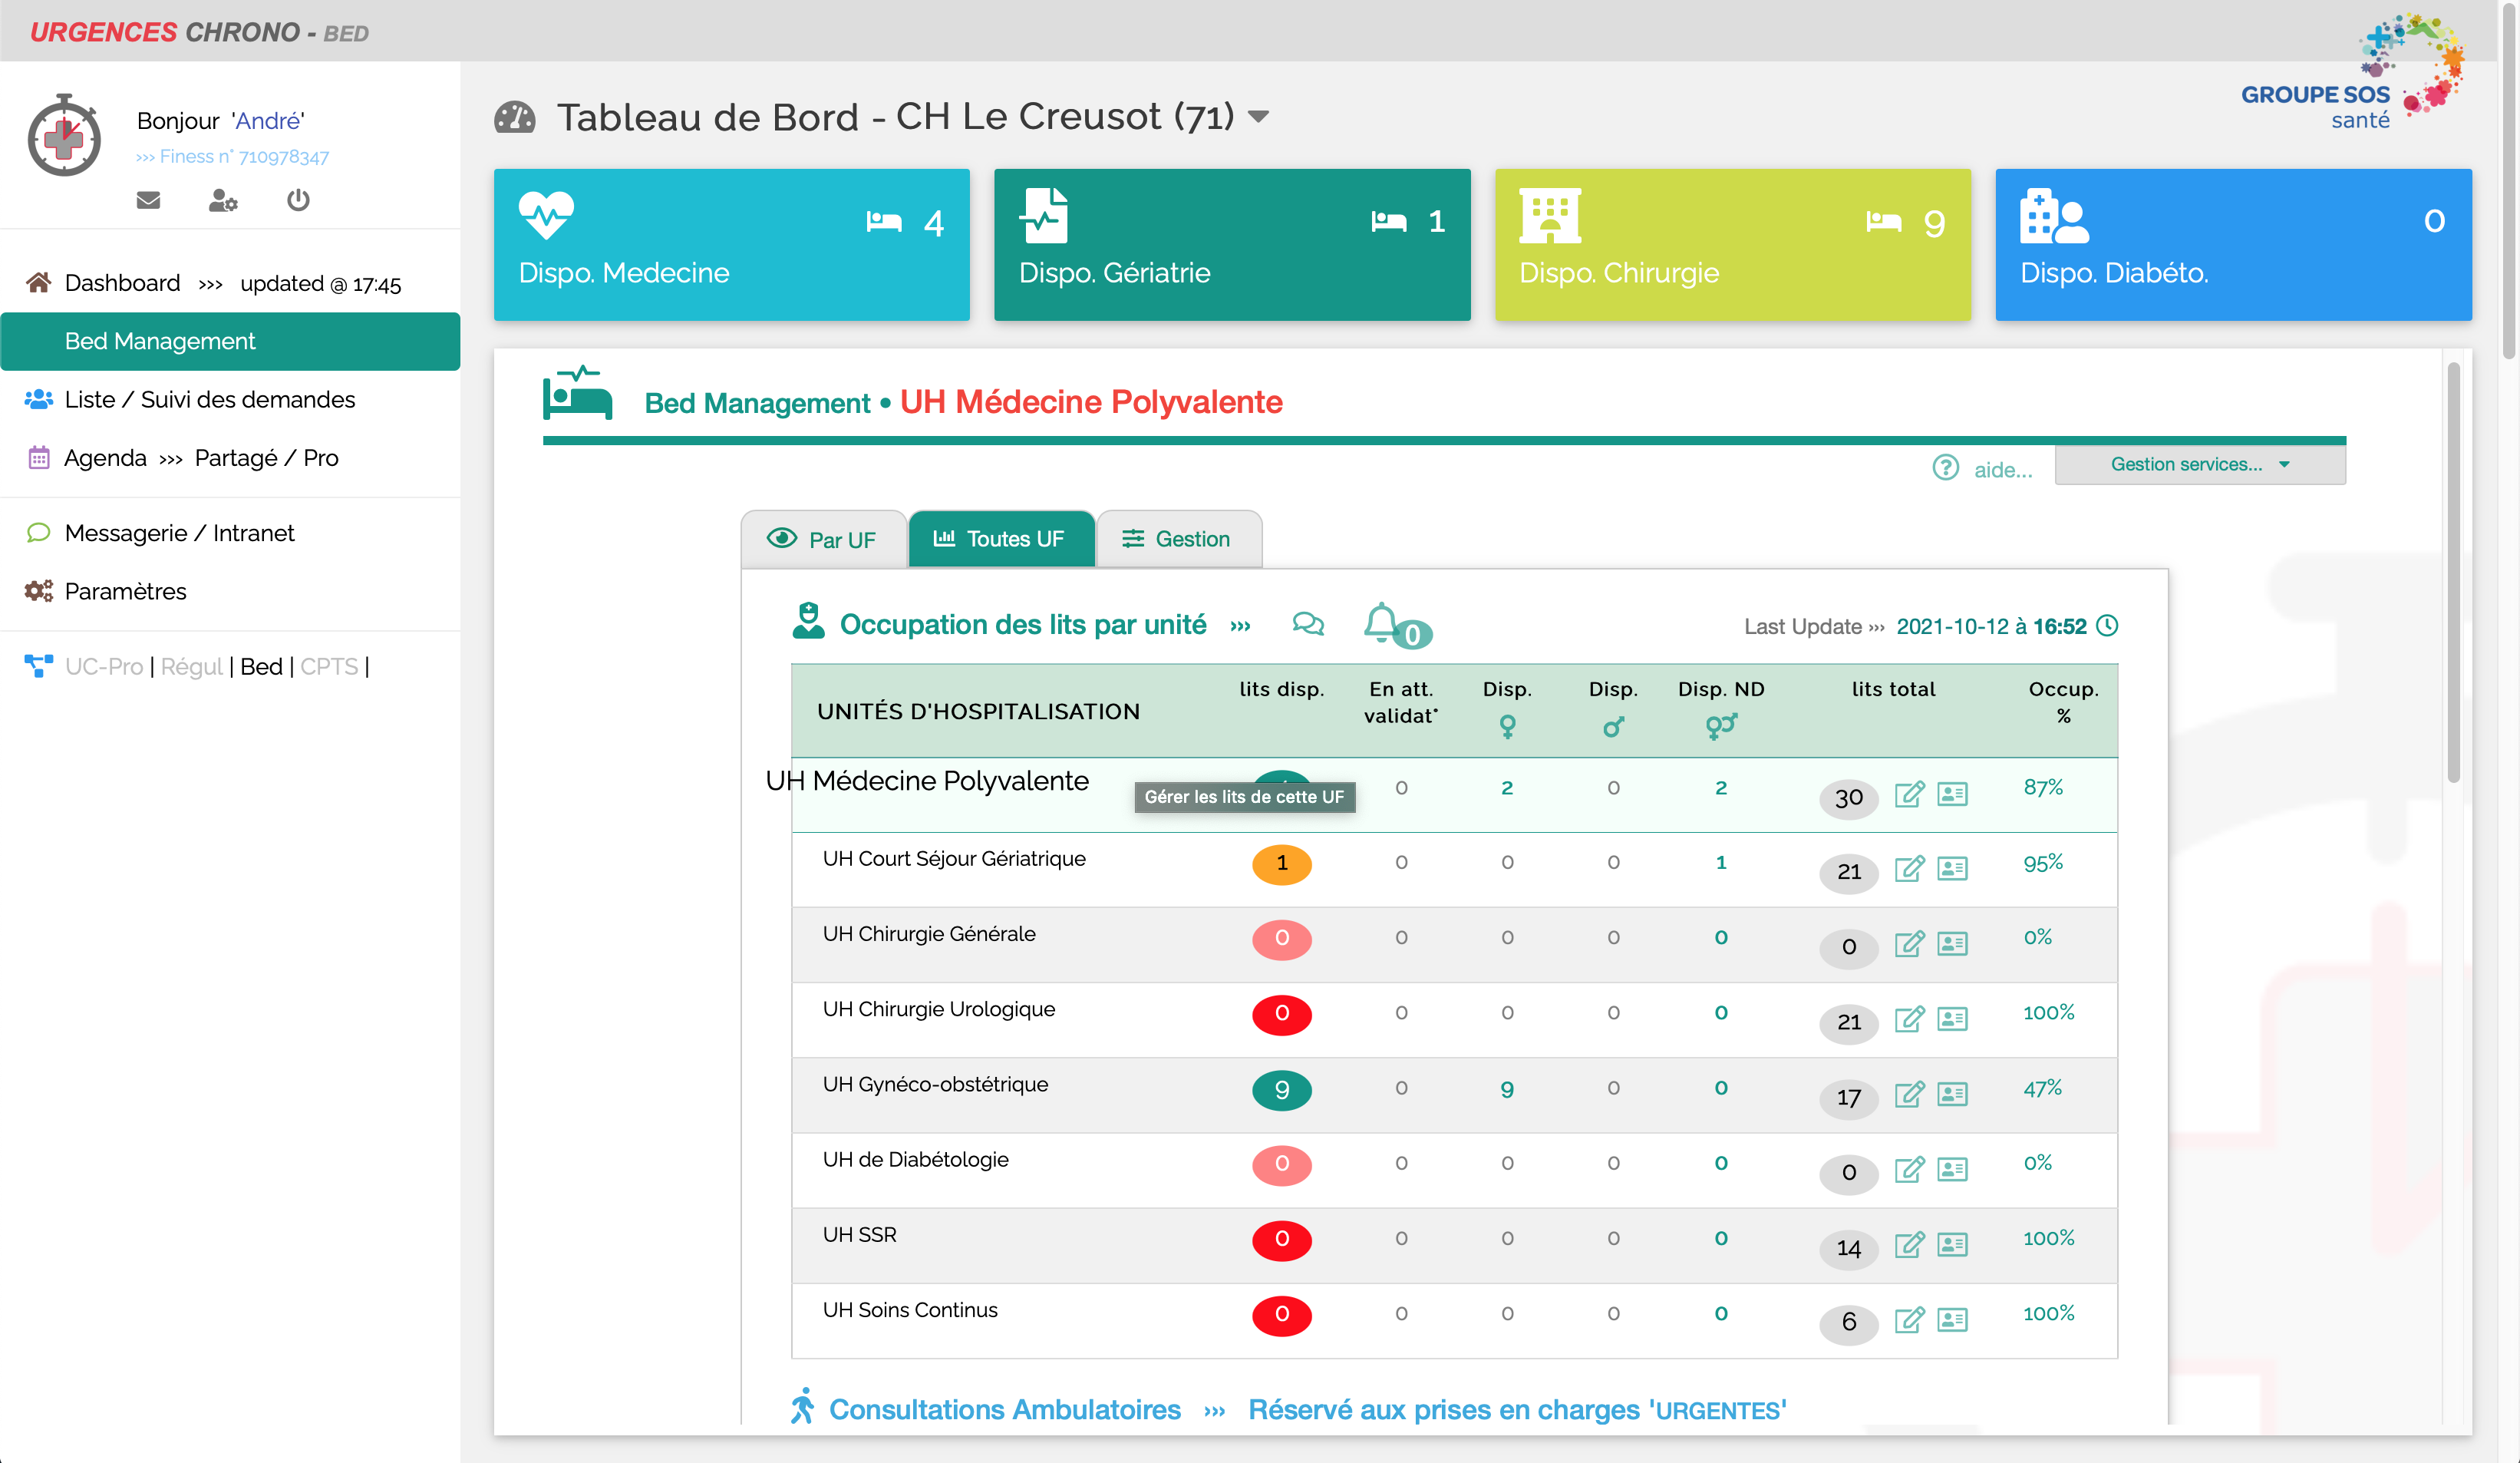Open the help question mark icon

(x=1945, y=467)
